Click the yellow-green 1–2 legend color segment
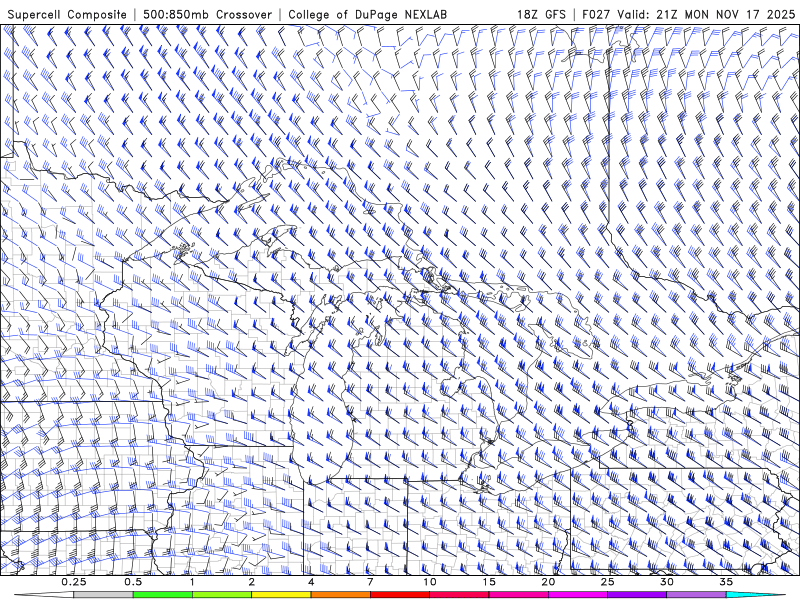 (222, 595)
